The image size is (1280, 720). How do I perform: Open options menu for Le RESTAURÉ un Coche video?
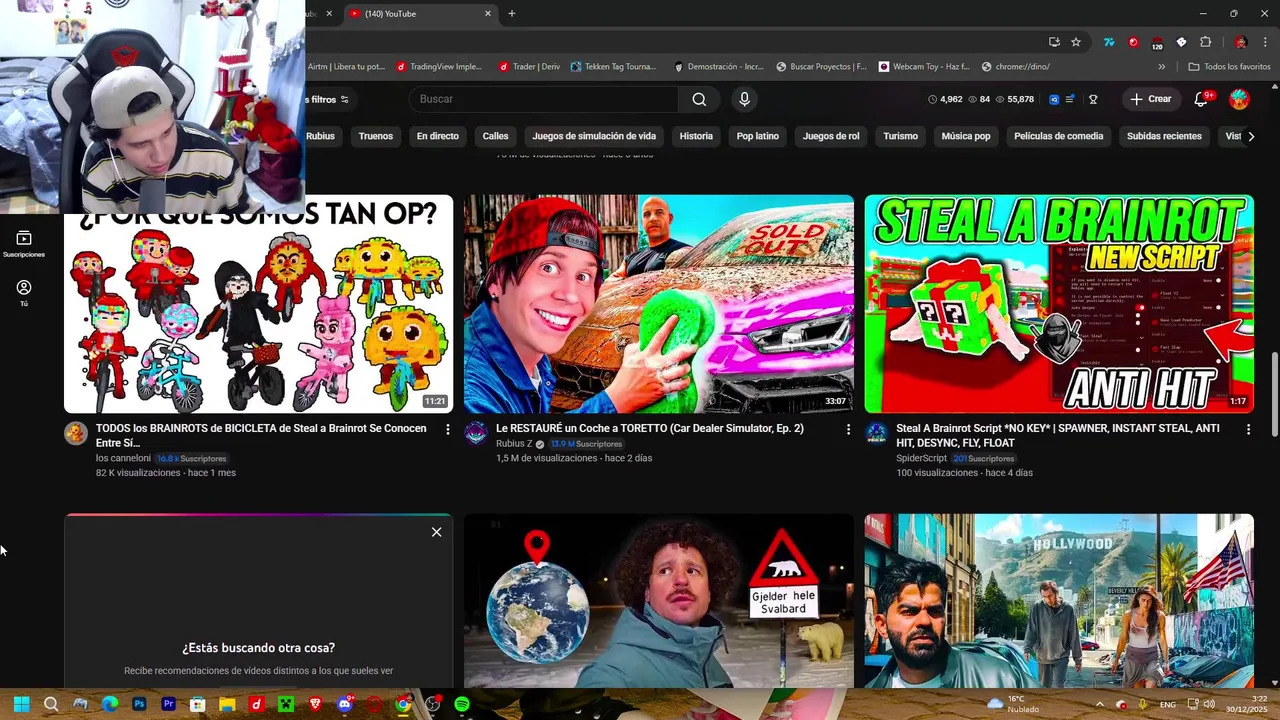(x=848, y=429)
